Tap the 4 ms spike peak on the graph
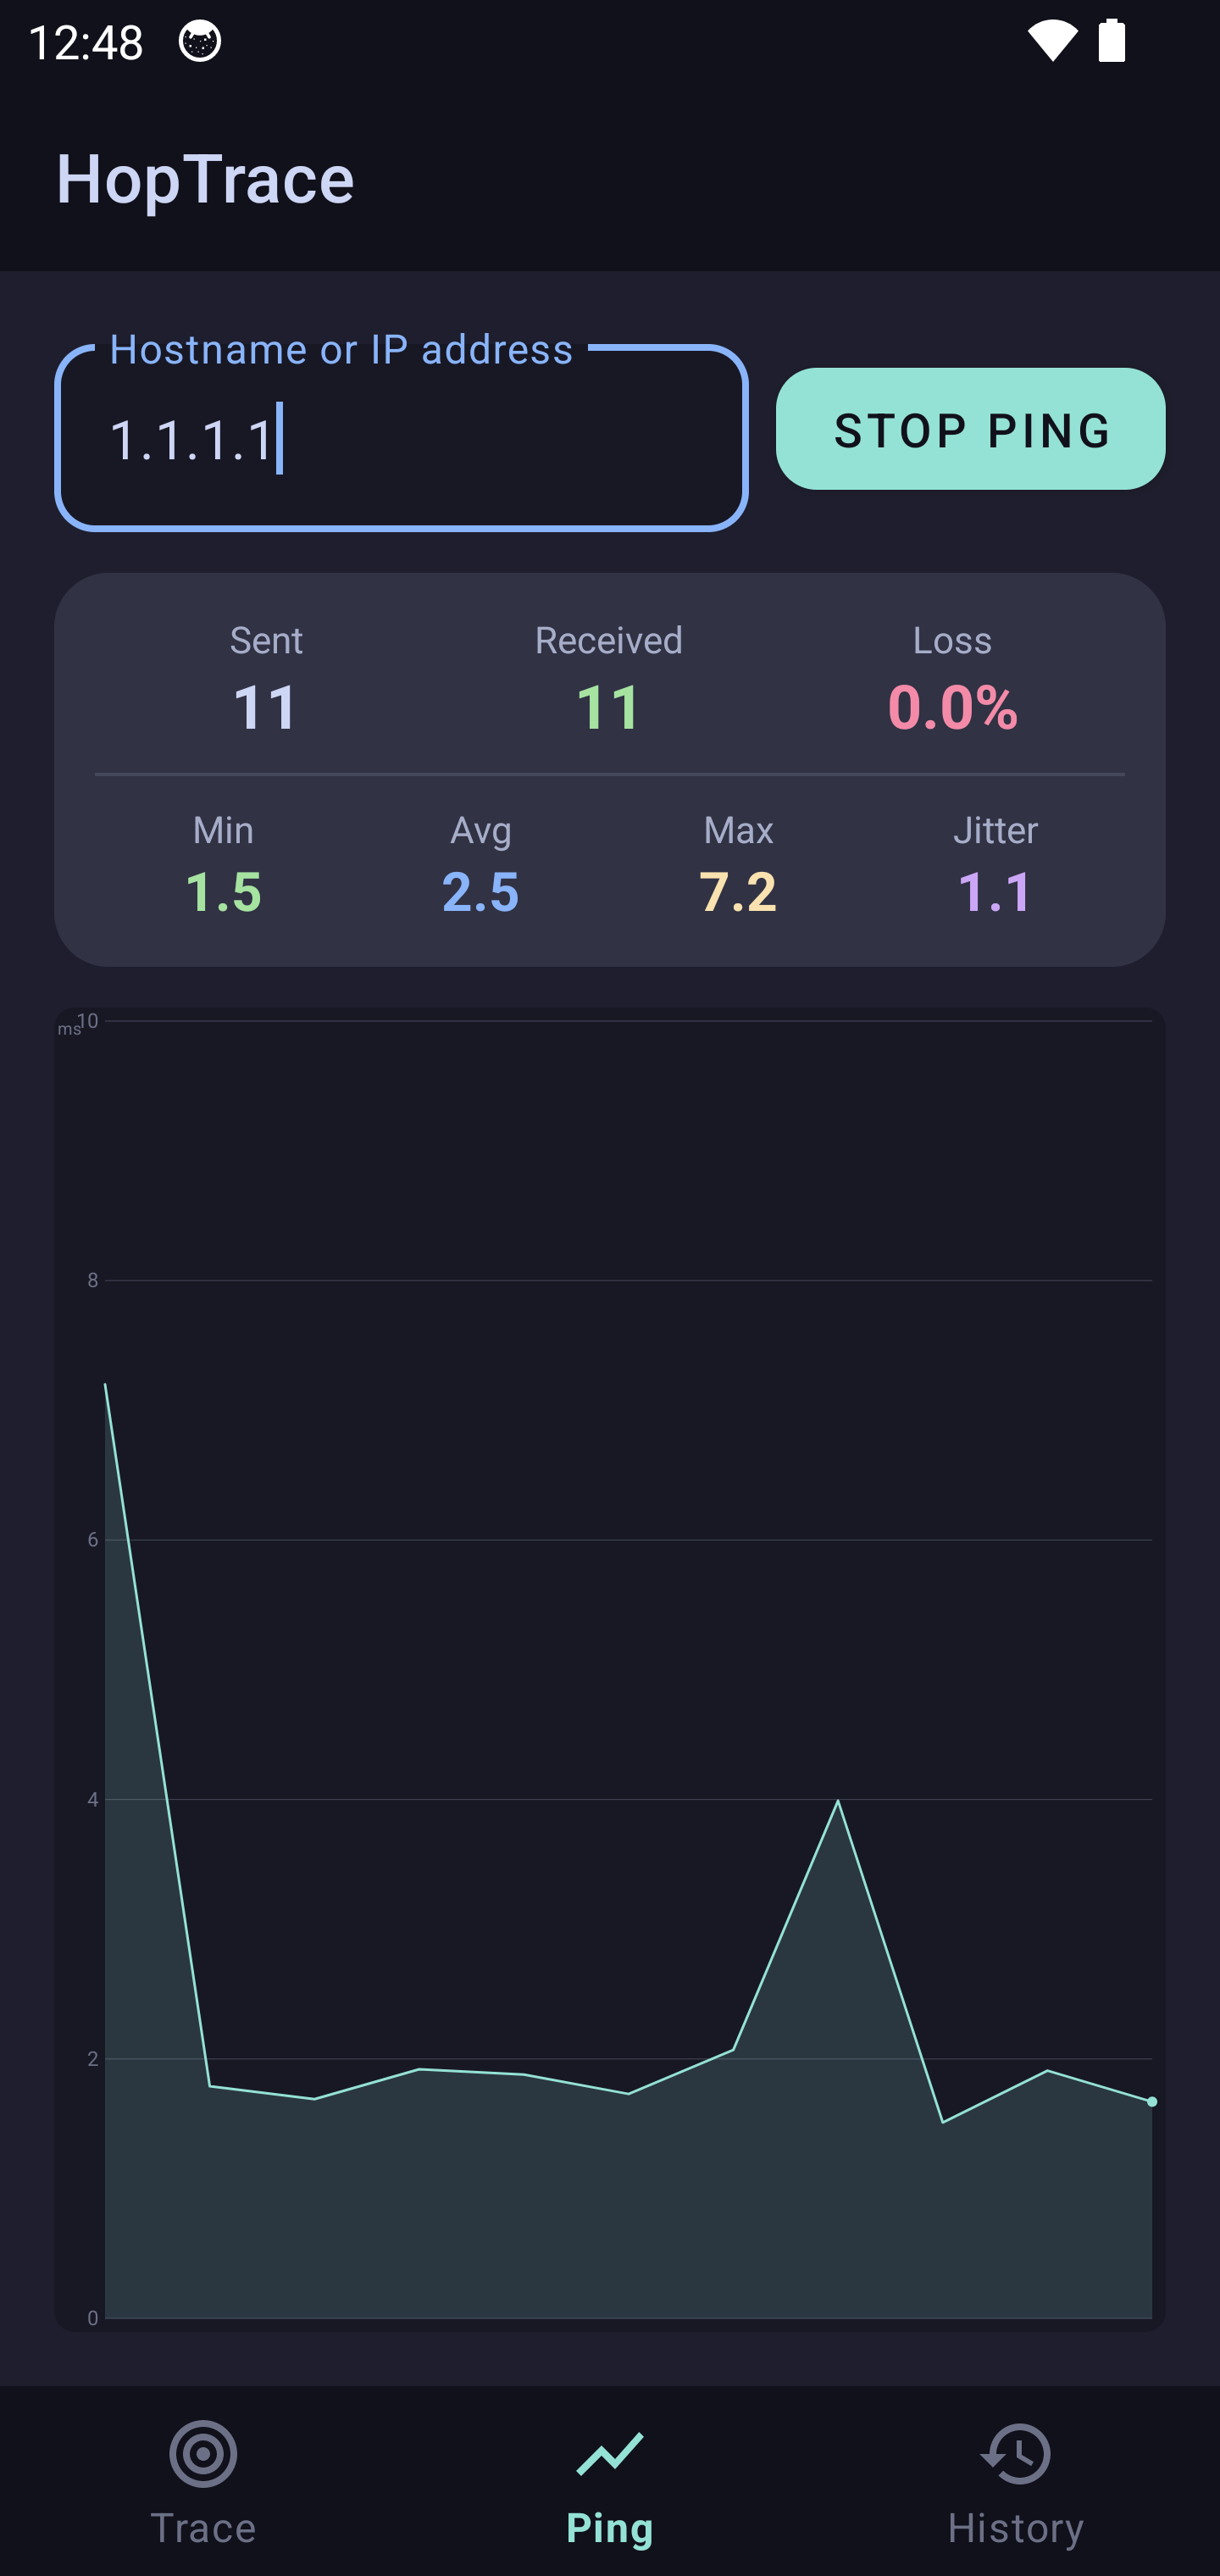 tap(838, 1801)
